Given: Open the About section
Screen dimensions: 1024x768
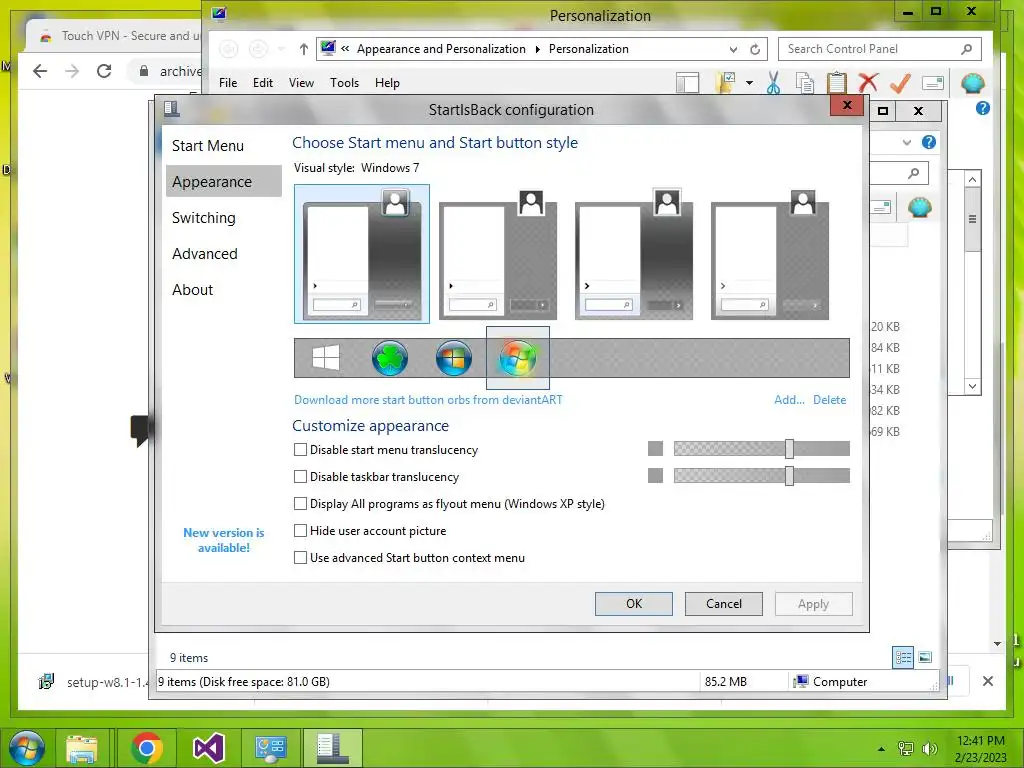Looking at the screenshot, I should pyautogui.click(x=223, y=289).
